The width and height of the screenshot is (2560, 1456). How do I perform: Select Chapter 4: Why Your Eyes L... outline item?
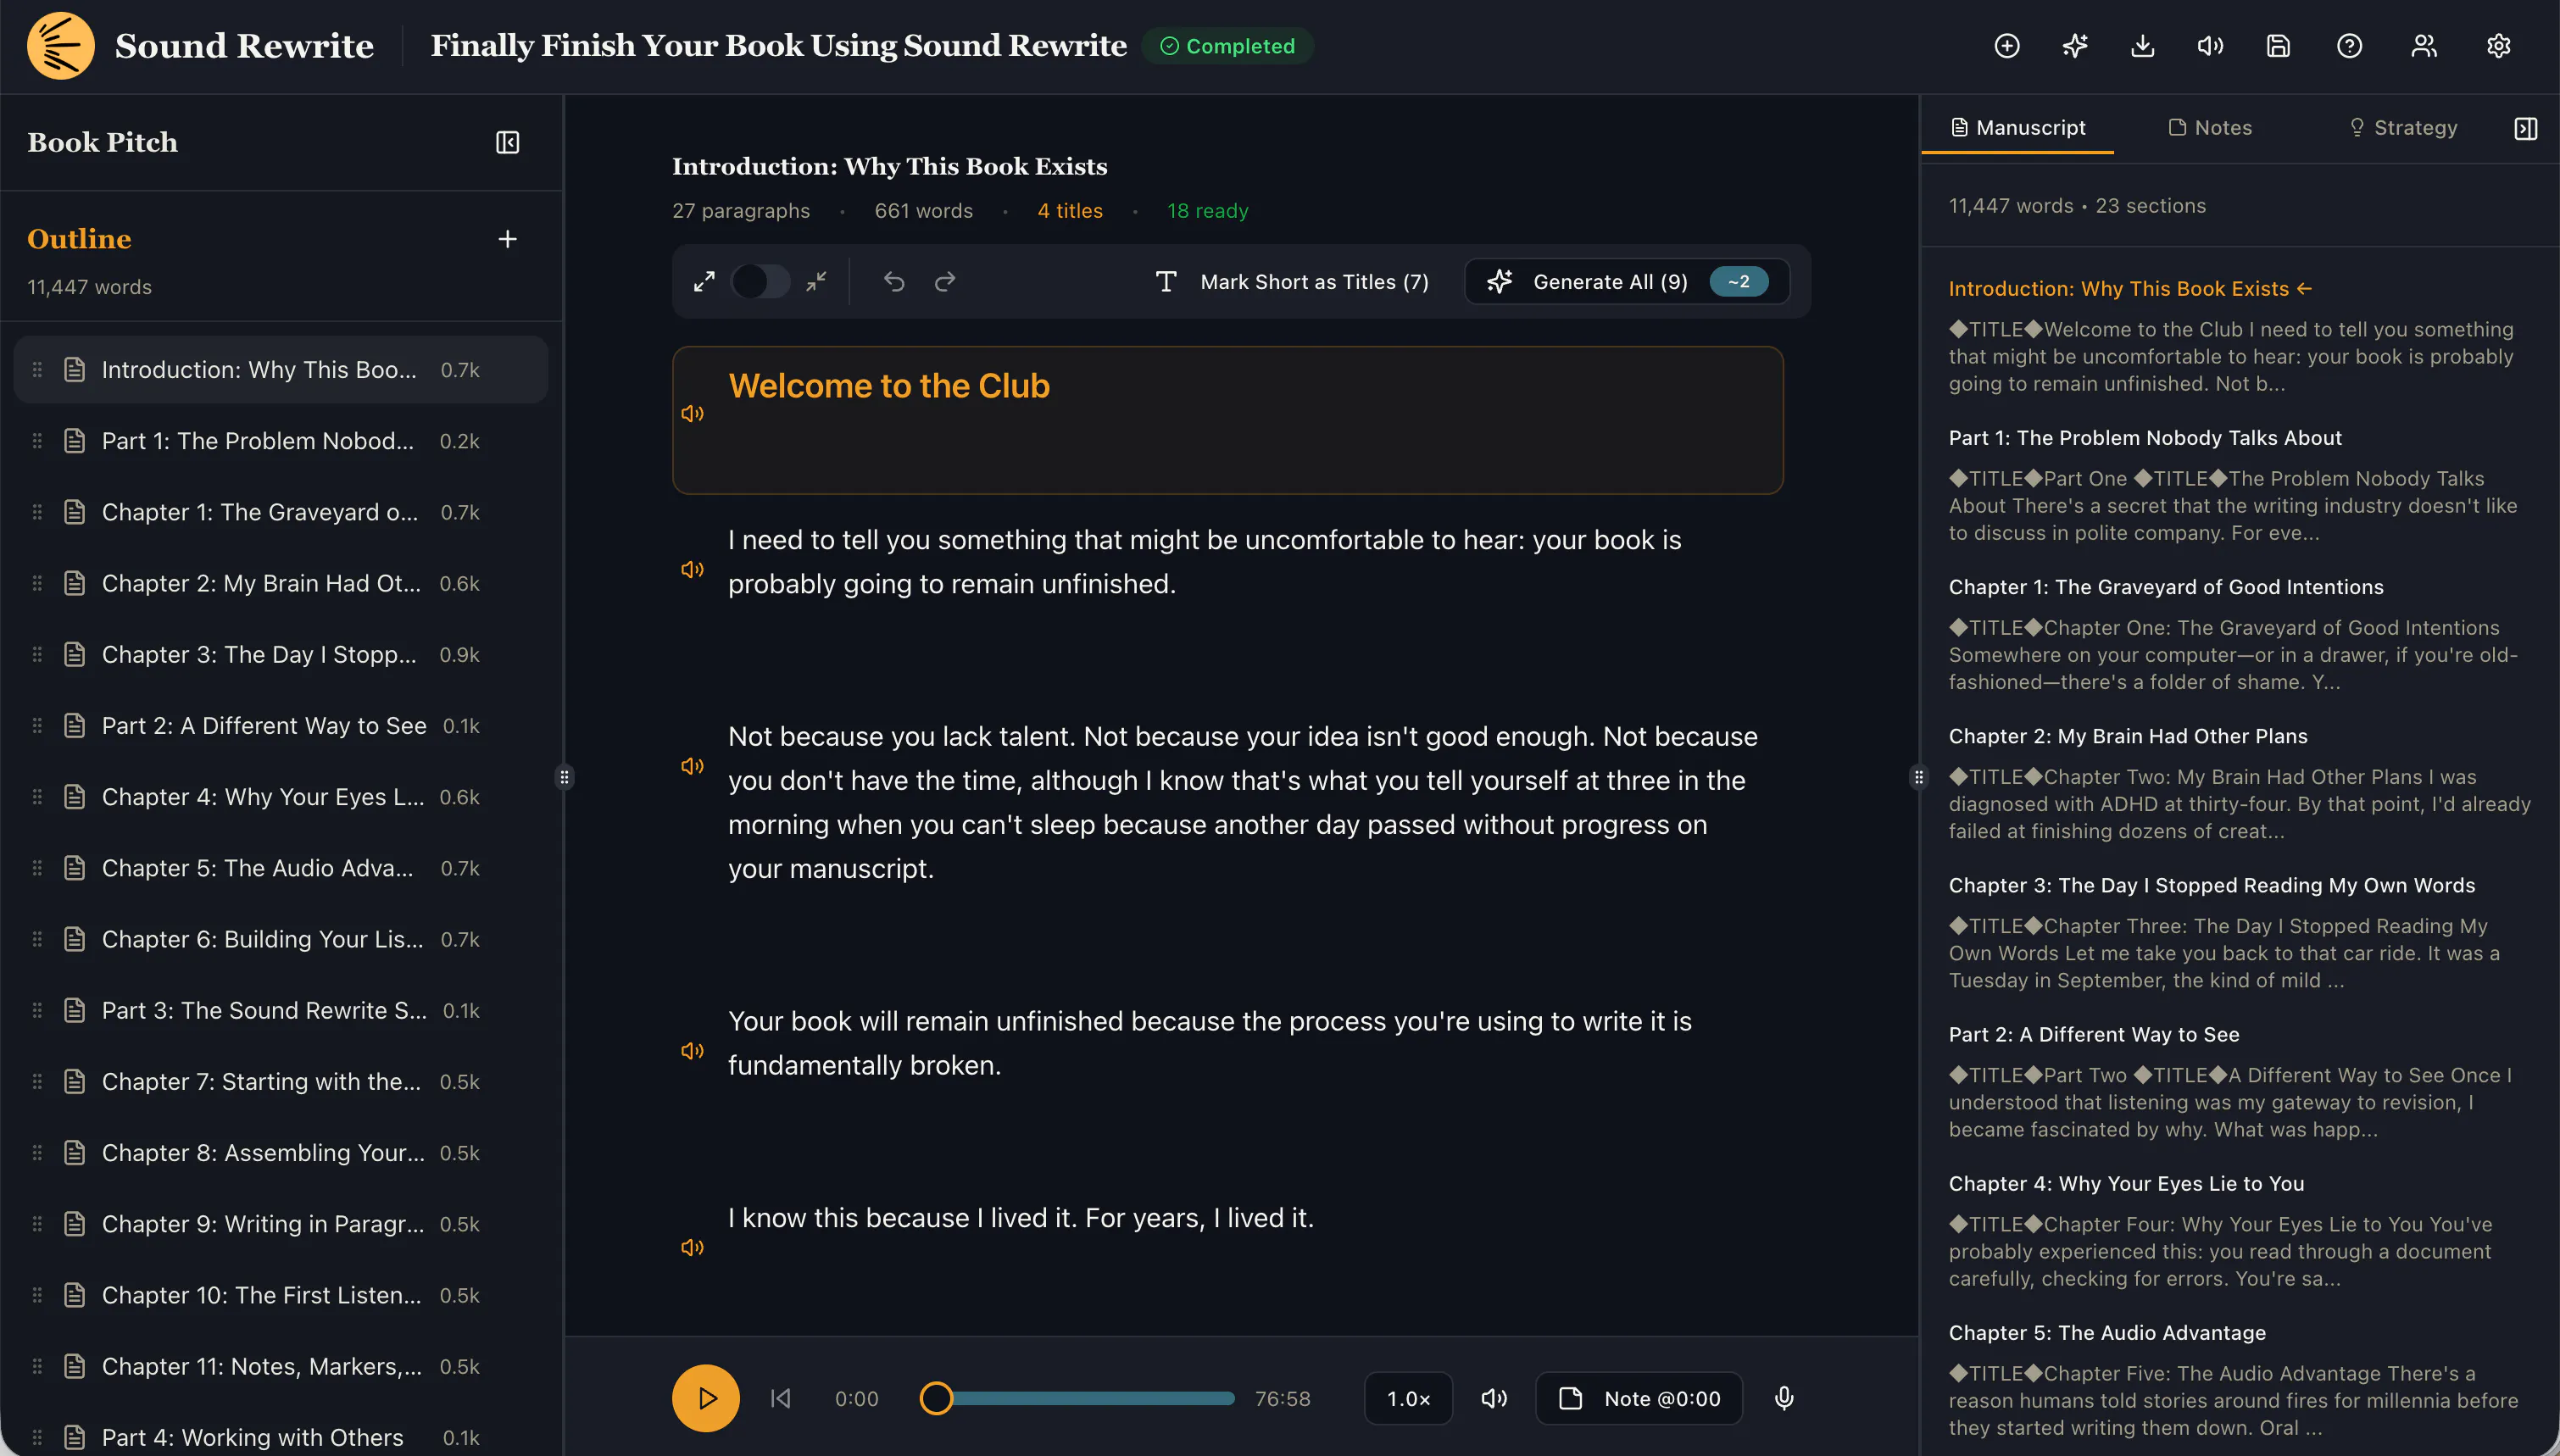click(x=281, y=797)
